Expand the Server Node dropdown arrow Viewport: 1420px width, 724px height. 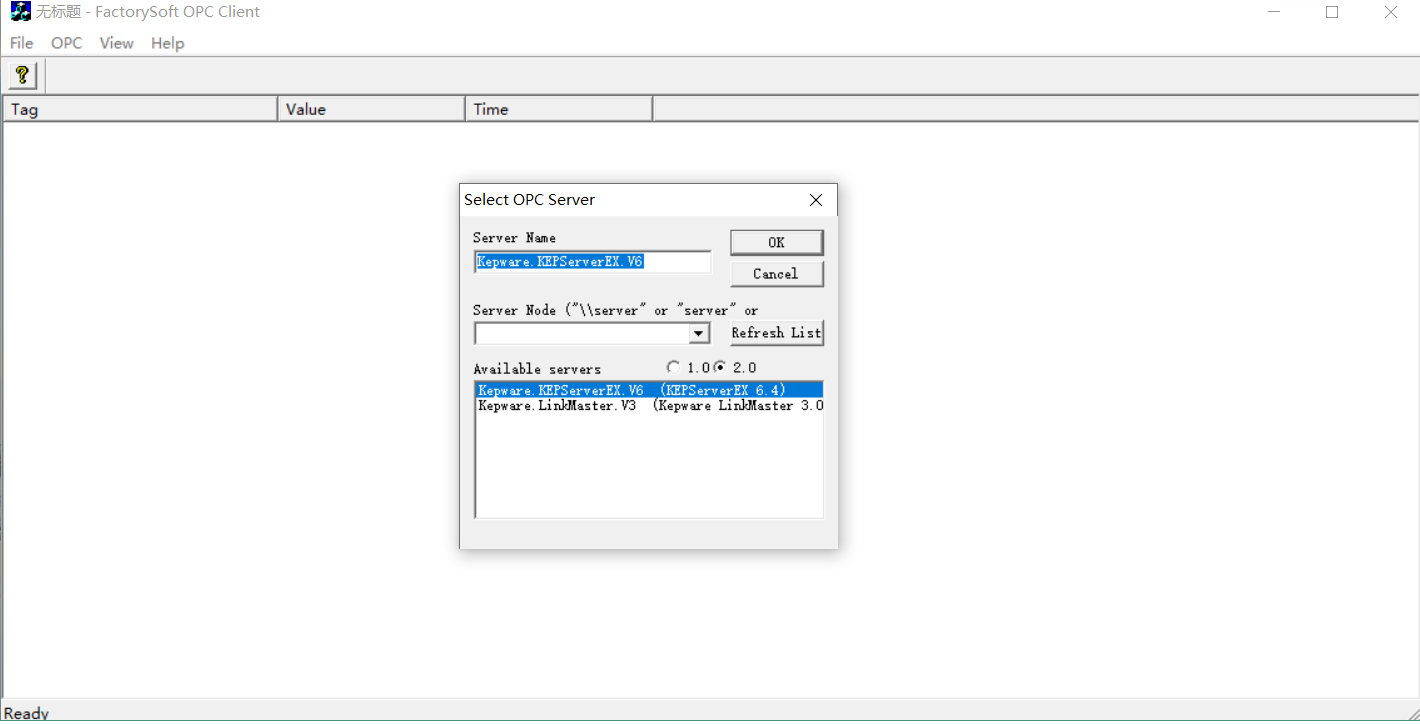click(x=699, y=333)
